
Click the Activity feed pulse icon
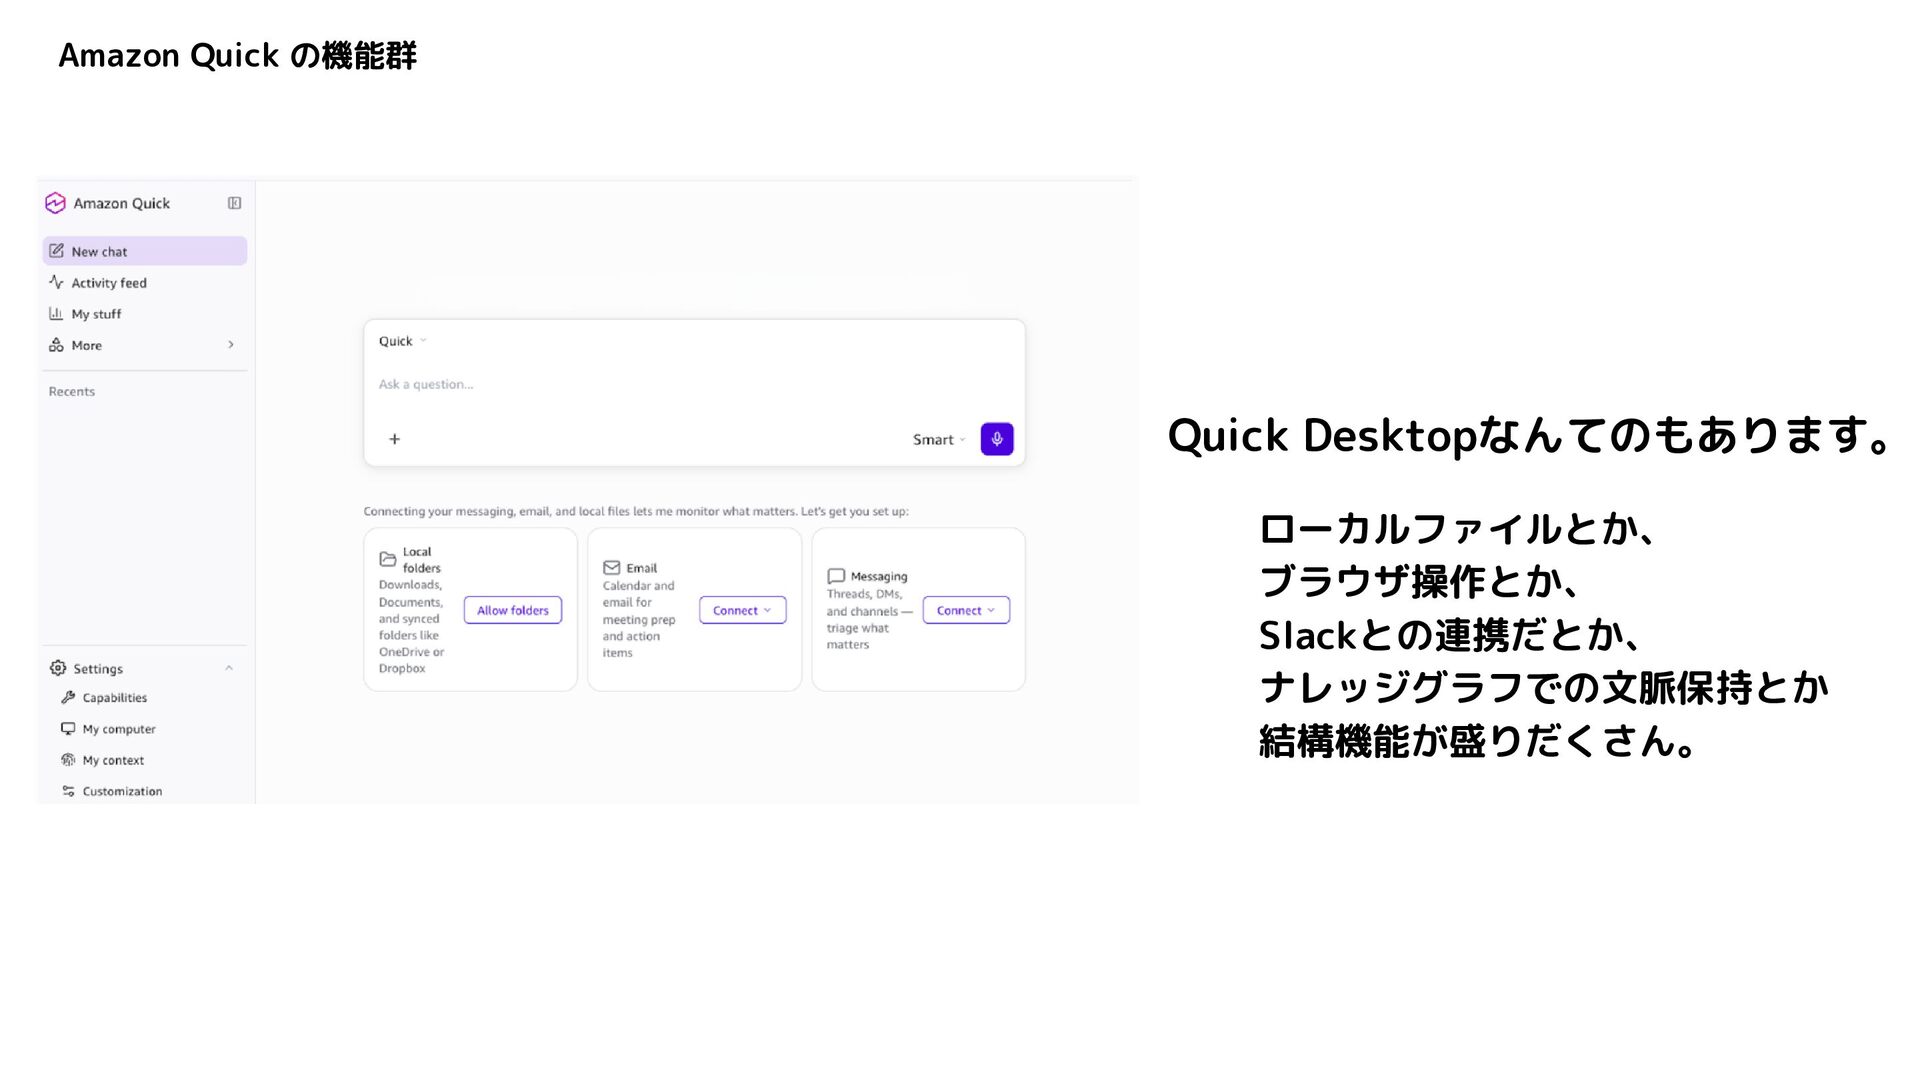(57, 282)
